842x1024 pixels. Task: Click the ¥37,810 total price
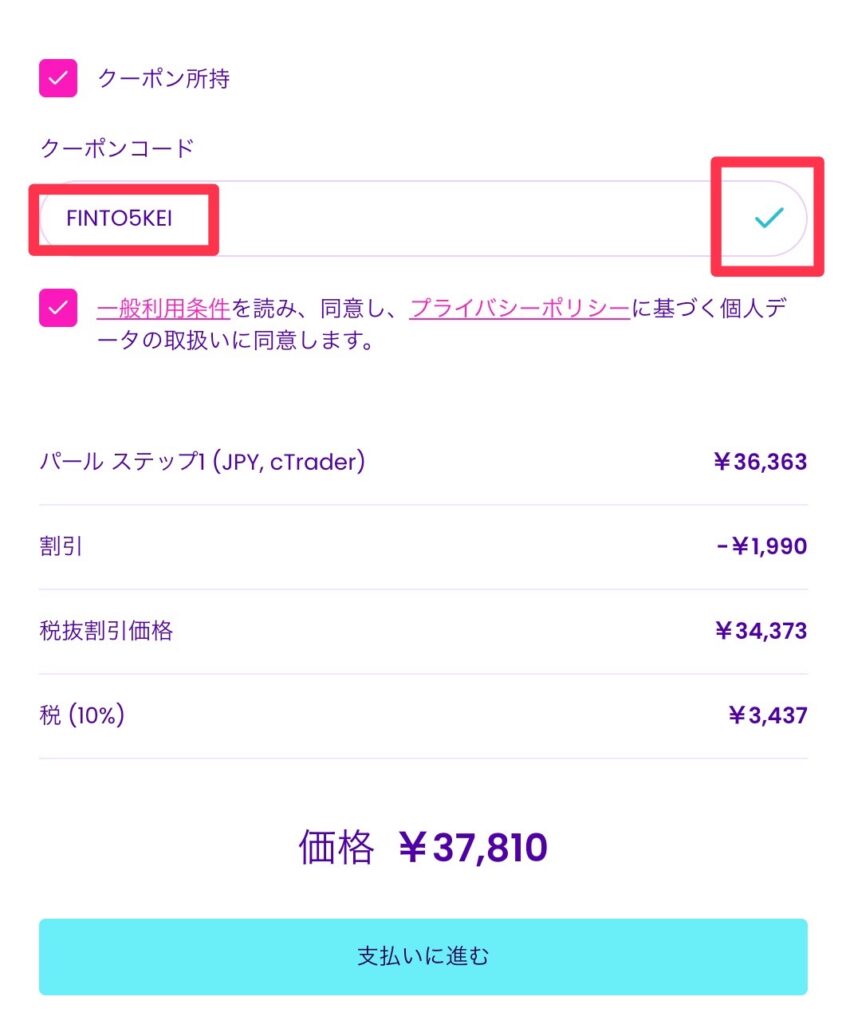tap(472, 848)
